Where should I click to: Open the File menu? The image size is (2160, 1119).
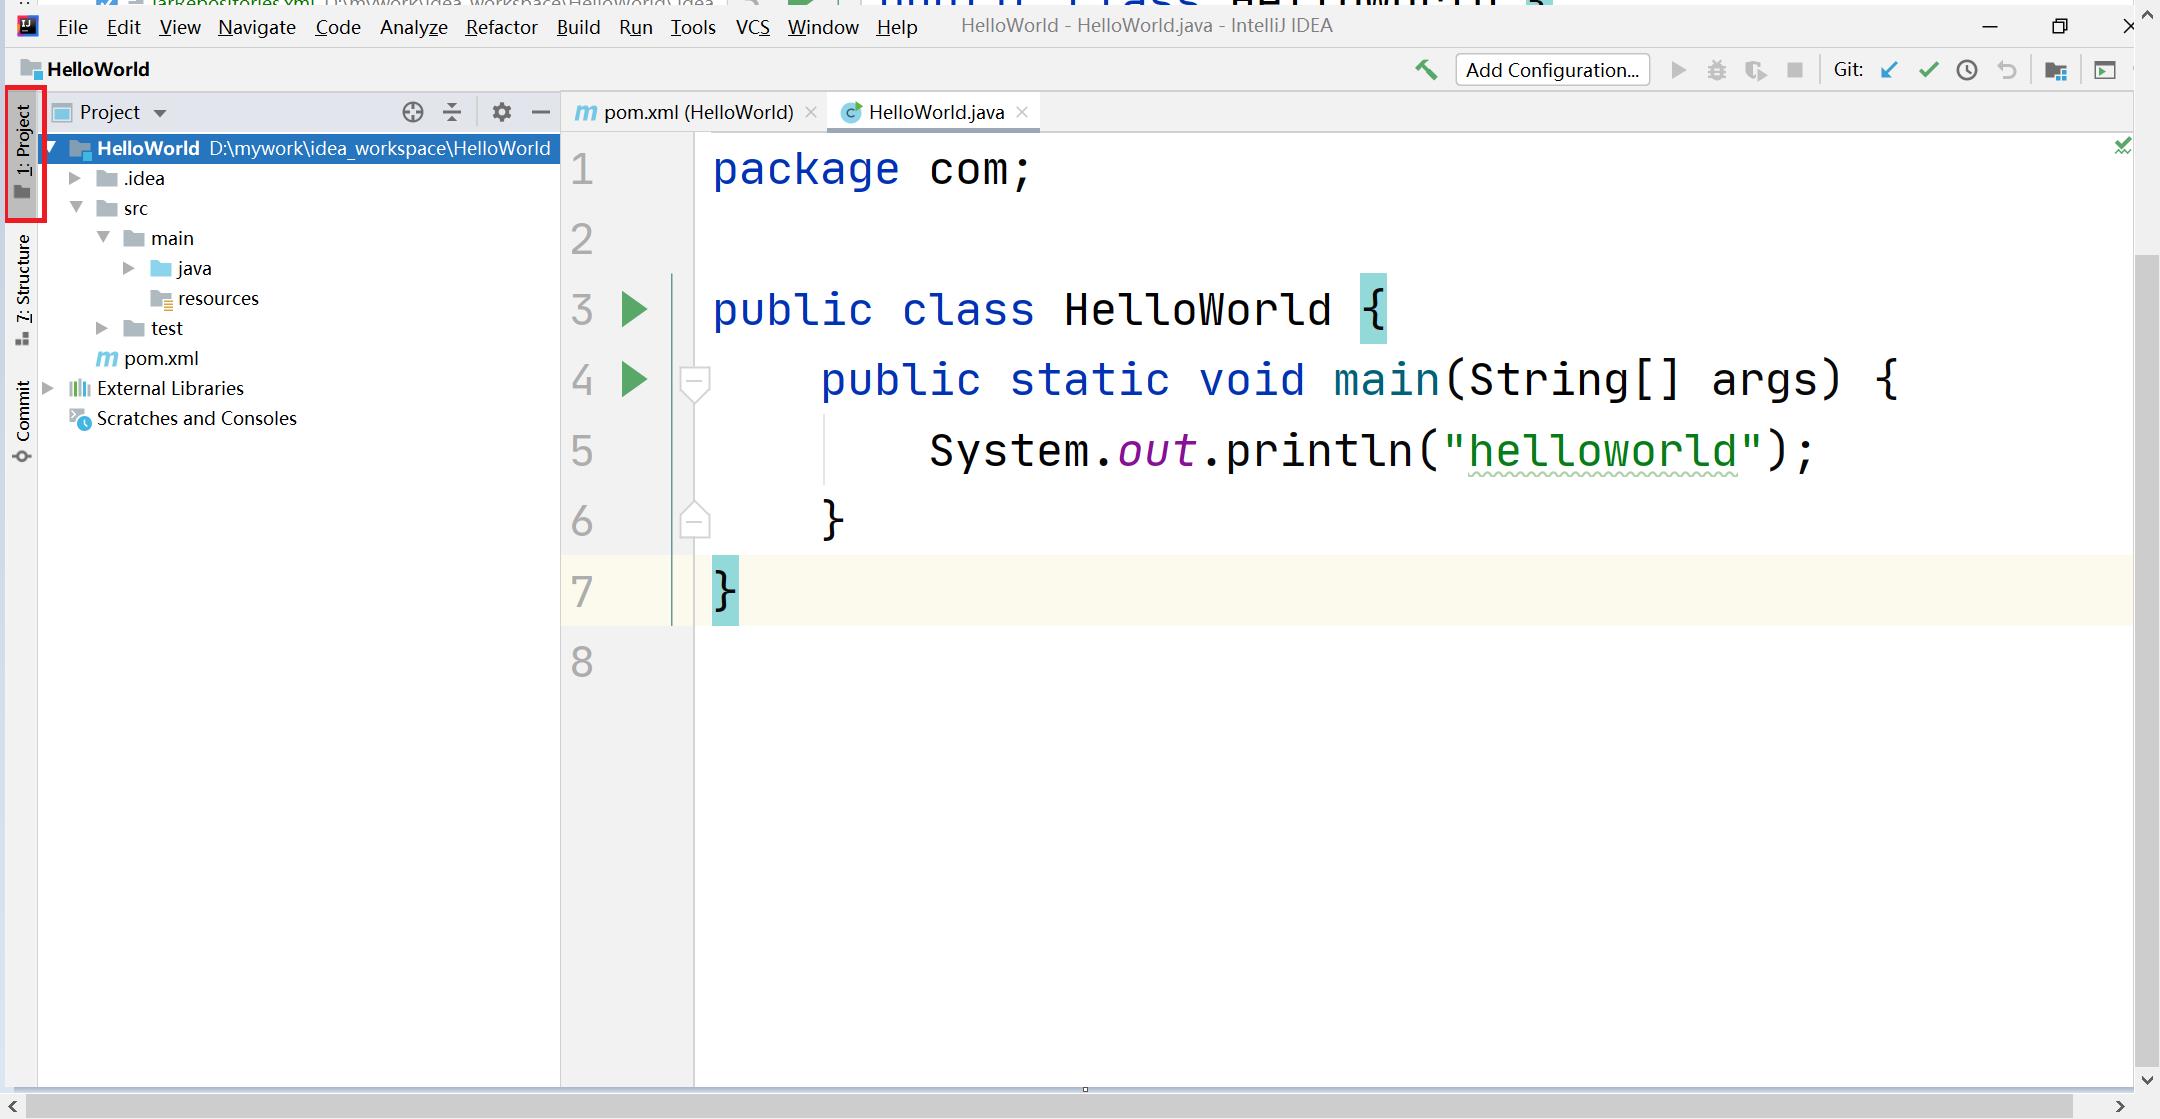pyautogui.click(x=73, y=27)
